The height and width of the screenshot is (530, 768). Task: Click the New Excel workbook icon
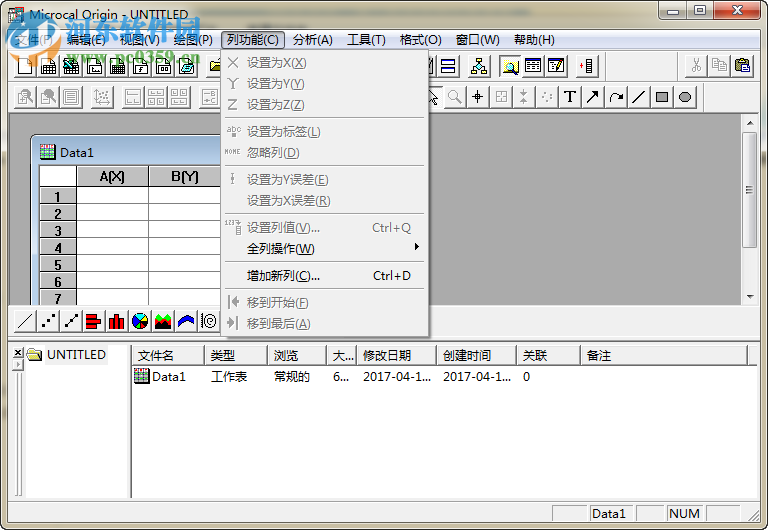click(71, 66)
